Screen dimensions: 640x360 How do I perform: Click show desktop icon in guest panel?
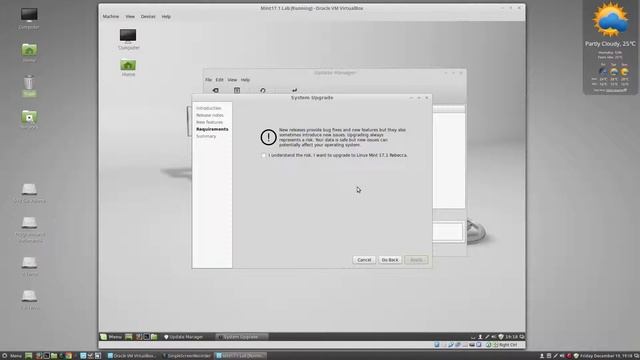(129, 337)
